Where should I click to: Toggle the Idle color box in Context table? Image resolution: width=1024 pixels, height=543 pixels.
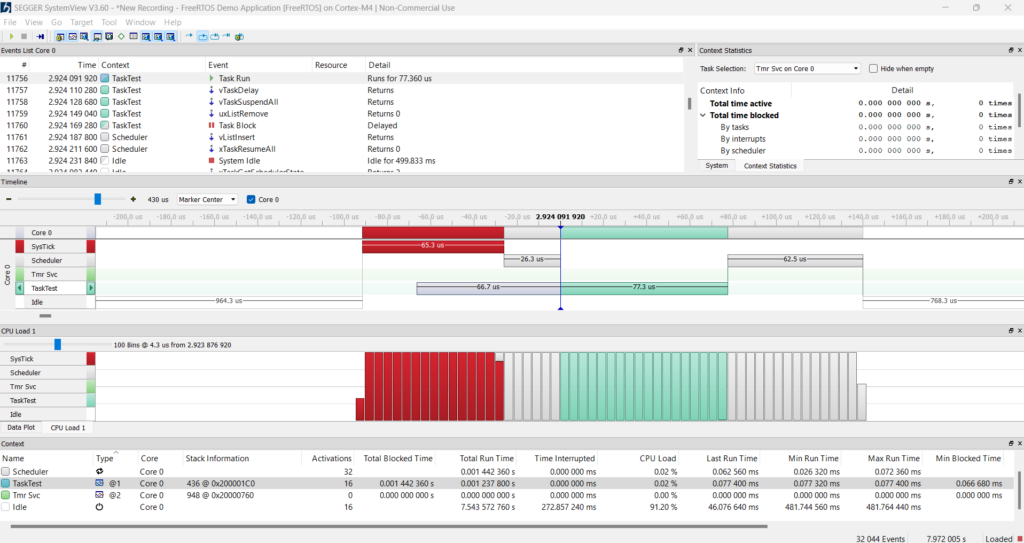6,506
